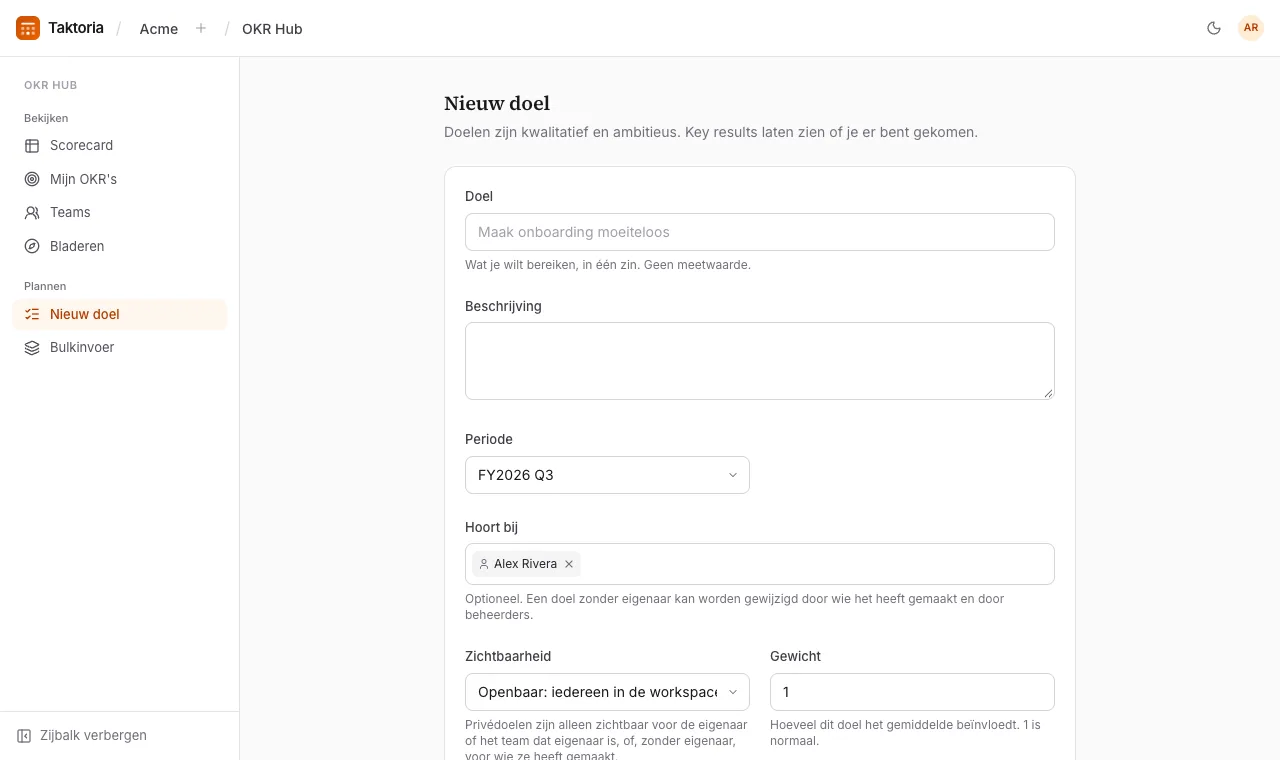Click the Taktoria orange logo icon

(x=28, y=28)
